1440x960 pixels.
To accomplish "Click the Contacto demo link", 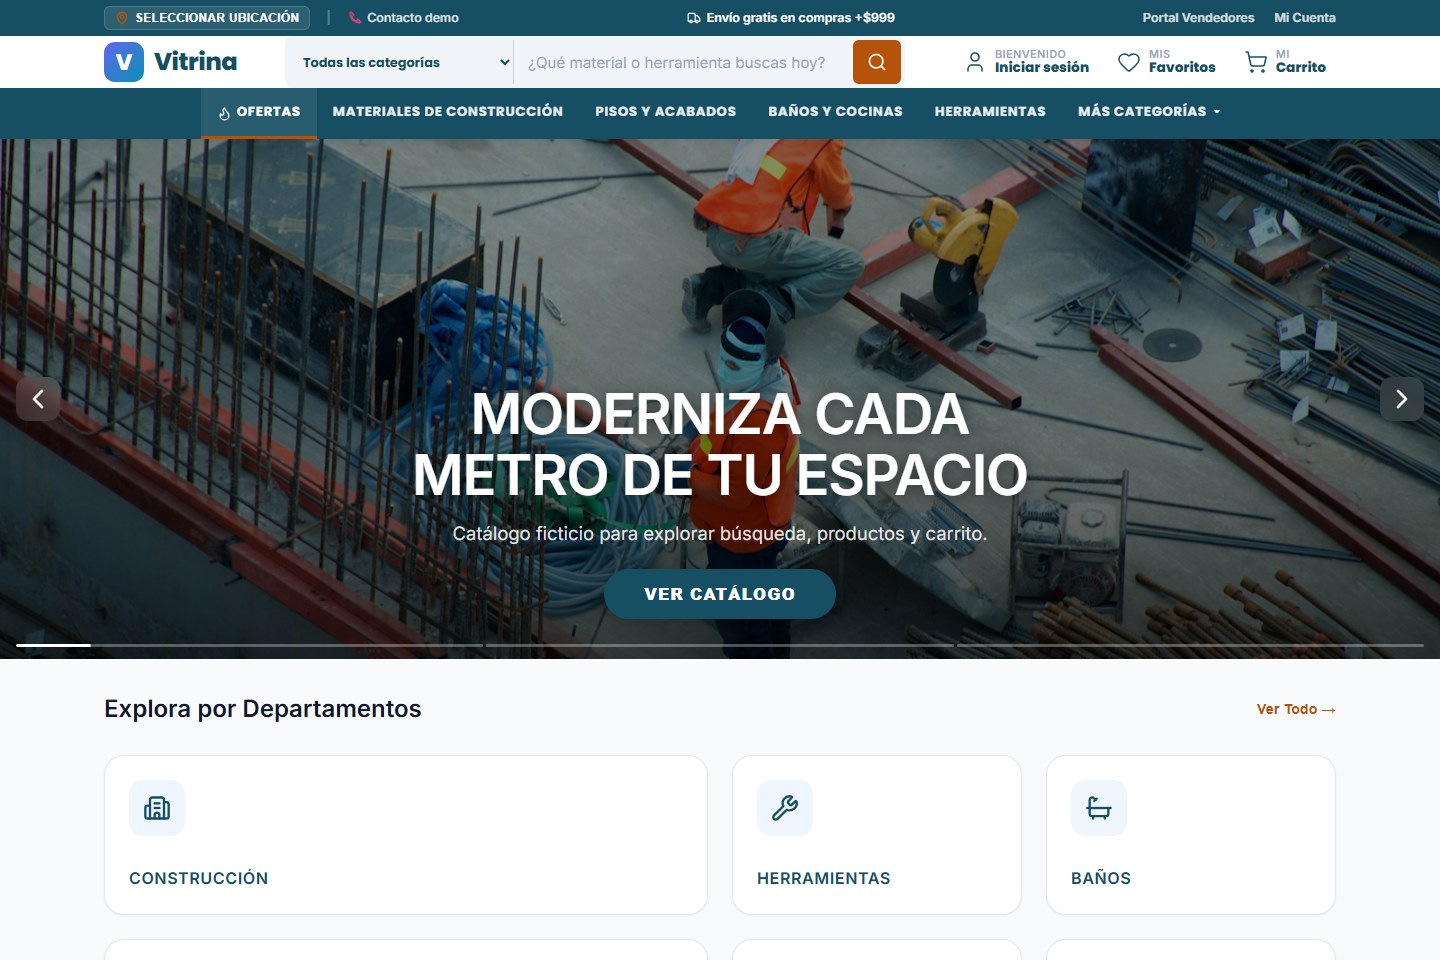I will coord(413,18).
